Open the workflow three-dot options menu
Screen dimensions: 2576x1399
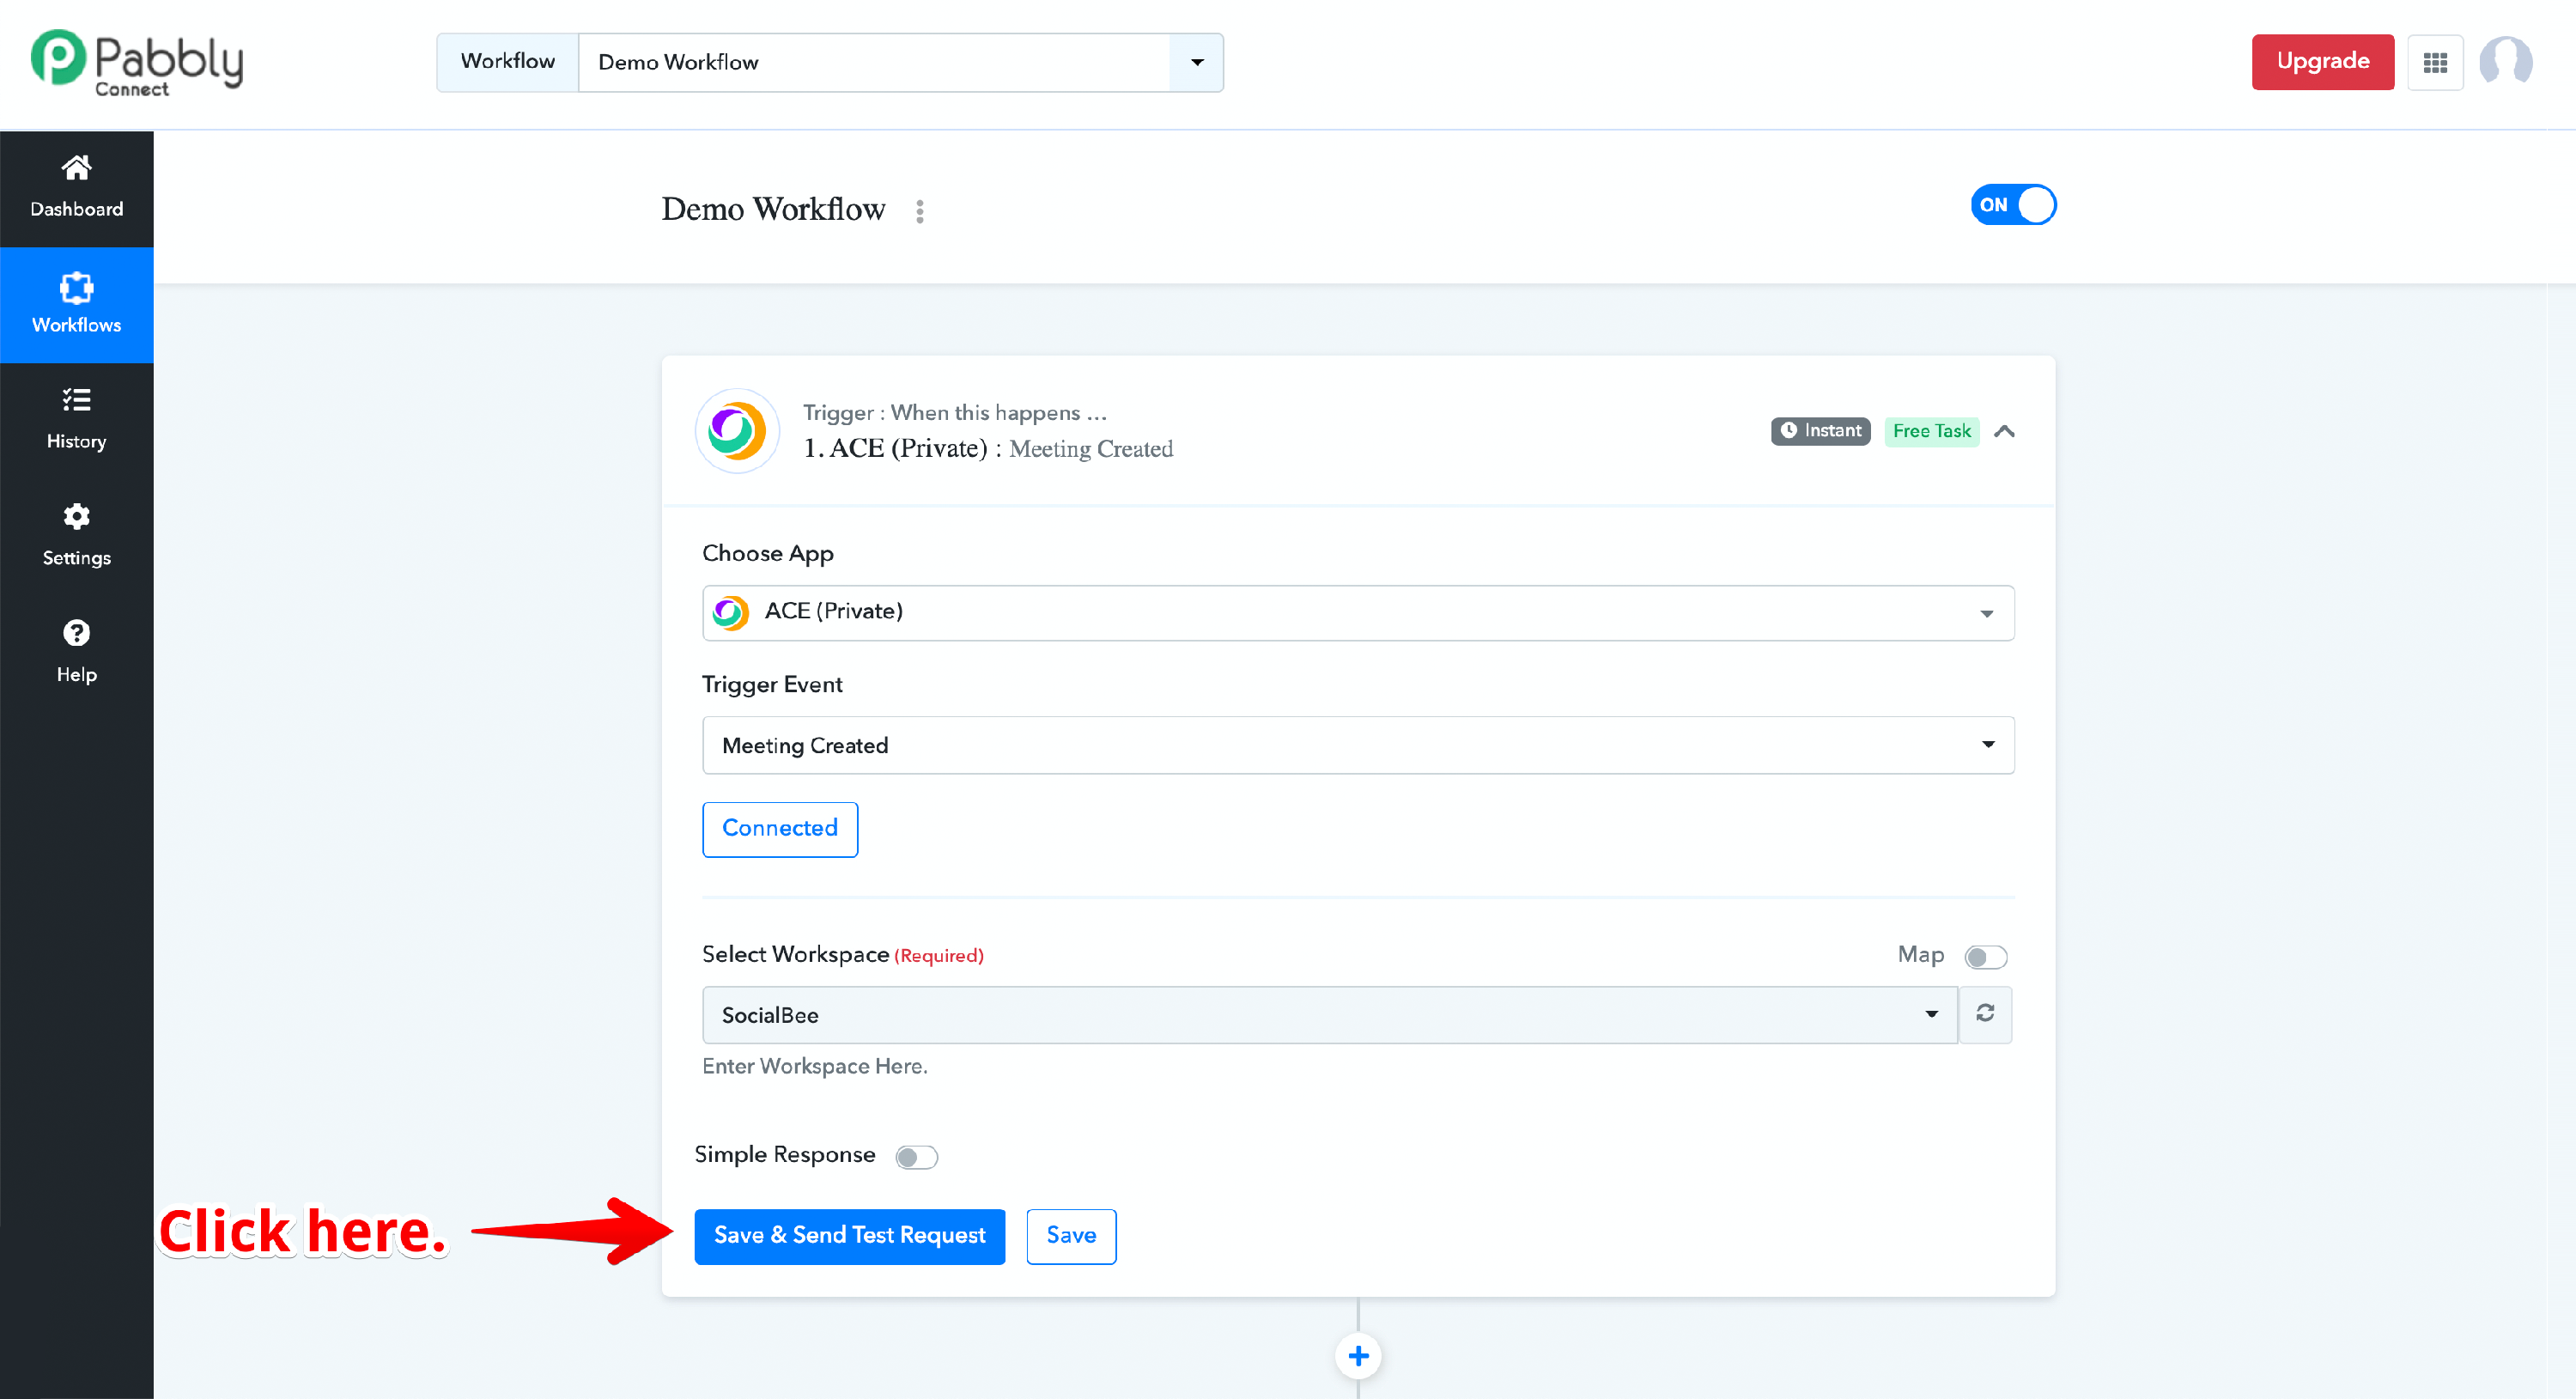(920, 211)
